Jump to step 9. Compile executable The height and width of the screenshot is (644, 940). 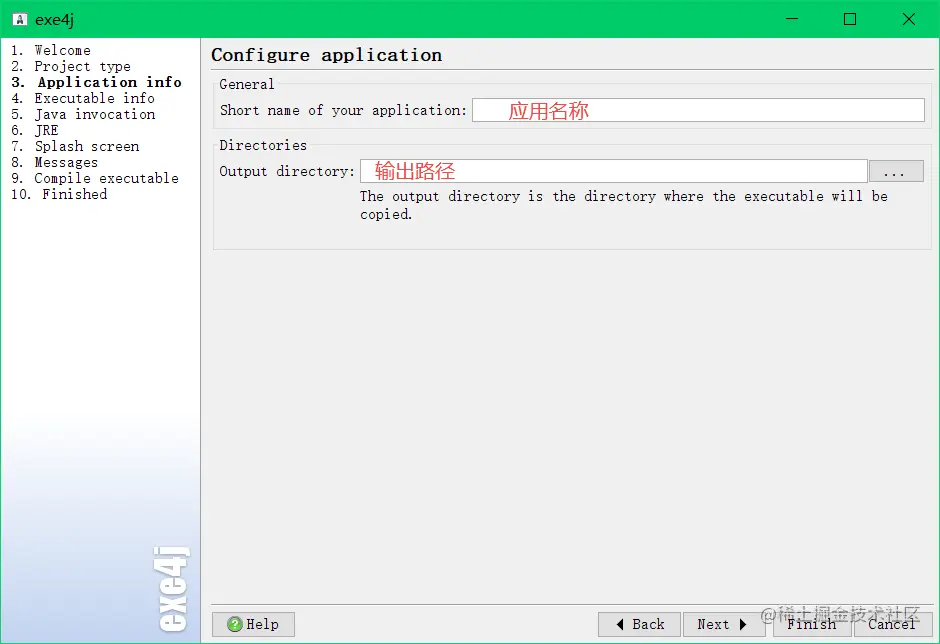point(95,179)
